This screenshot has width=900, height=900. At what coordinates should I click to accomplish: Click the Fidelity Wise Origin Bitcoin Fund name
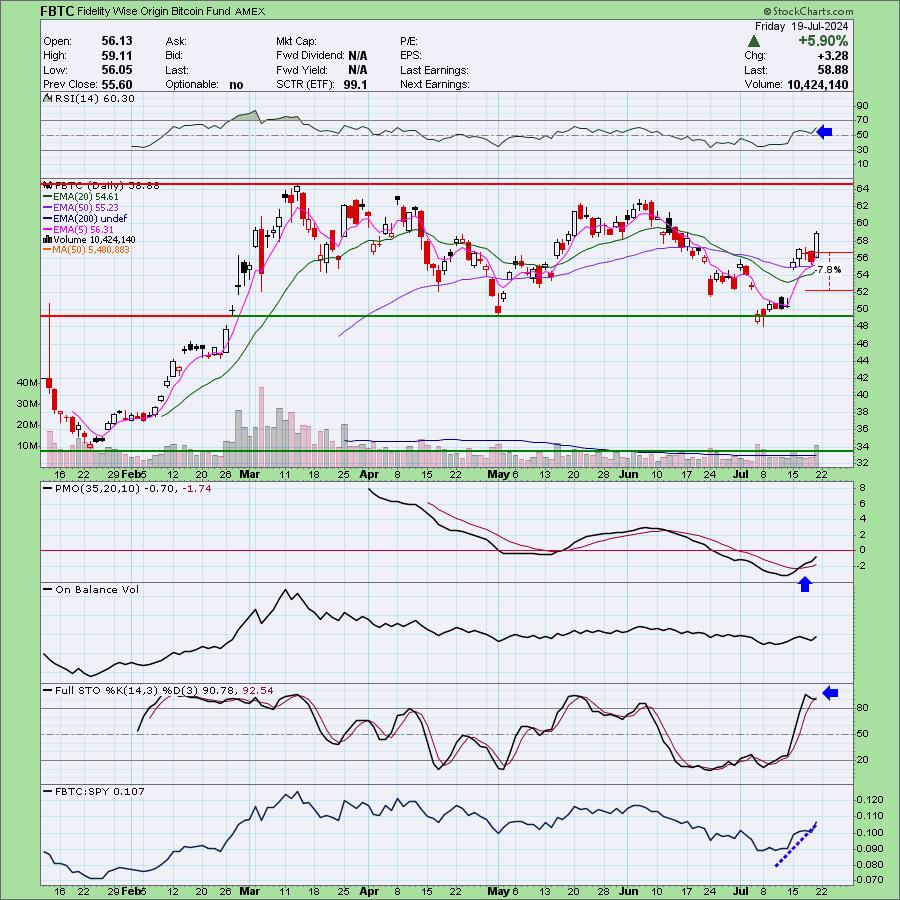tap(154, 11)
